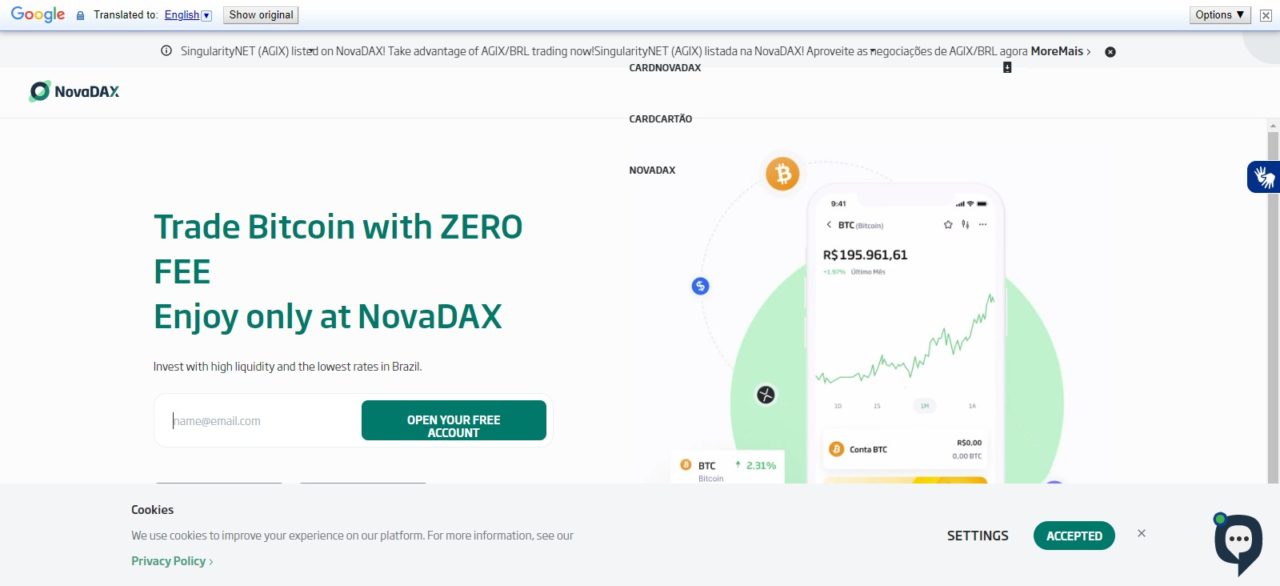The width and height of the screenshot is (1280, 586).
Task: Click the Show original button
Action: (x=261, y=15)
